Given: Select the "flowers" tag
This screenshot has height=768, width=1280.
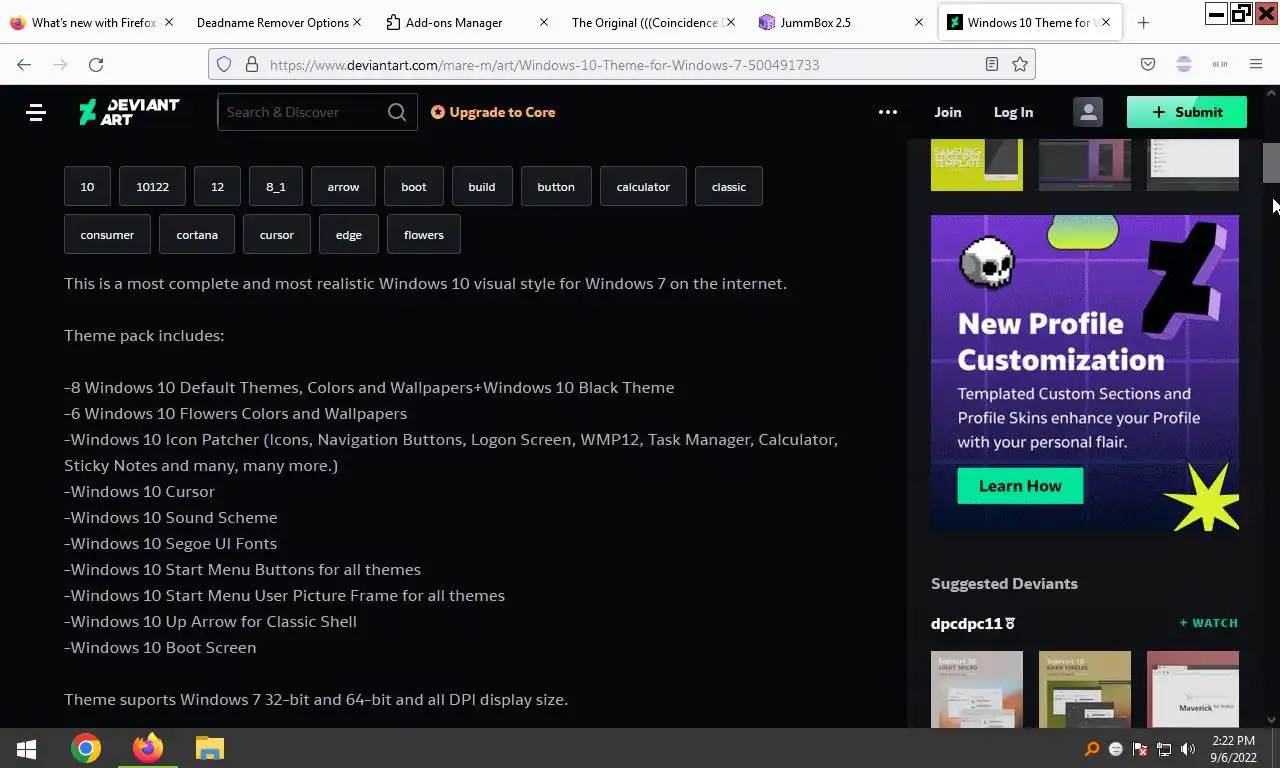Looking at the screenshot, I should click(424, 235).
